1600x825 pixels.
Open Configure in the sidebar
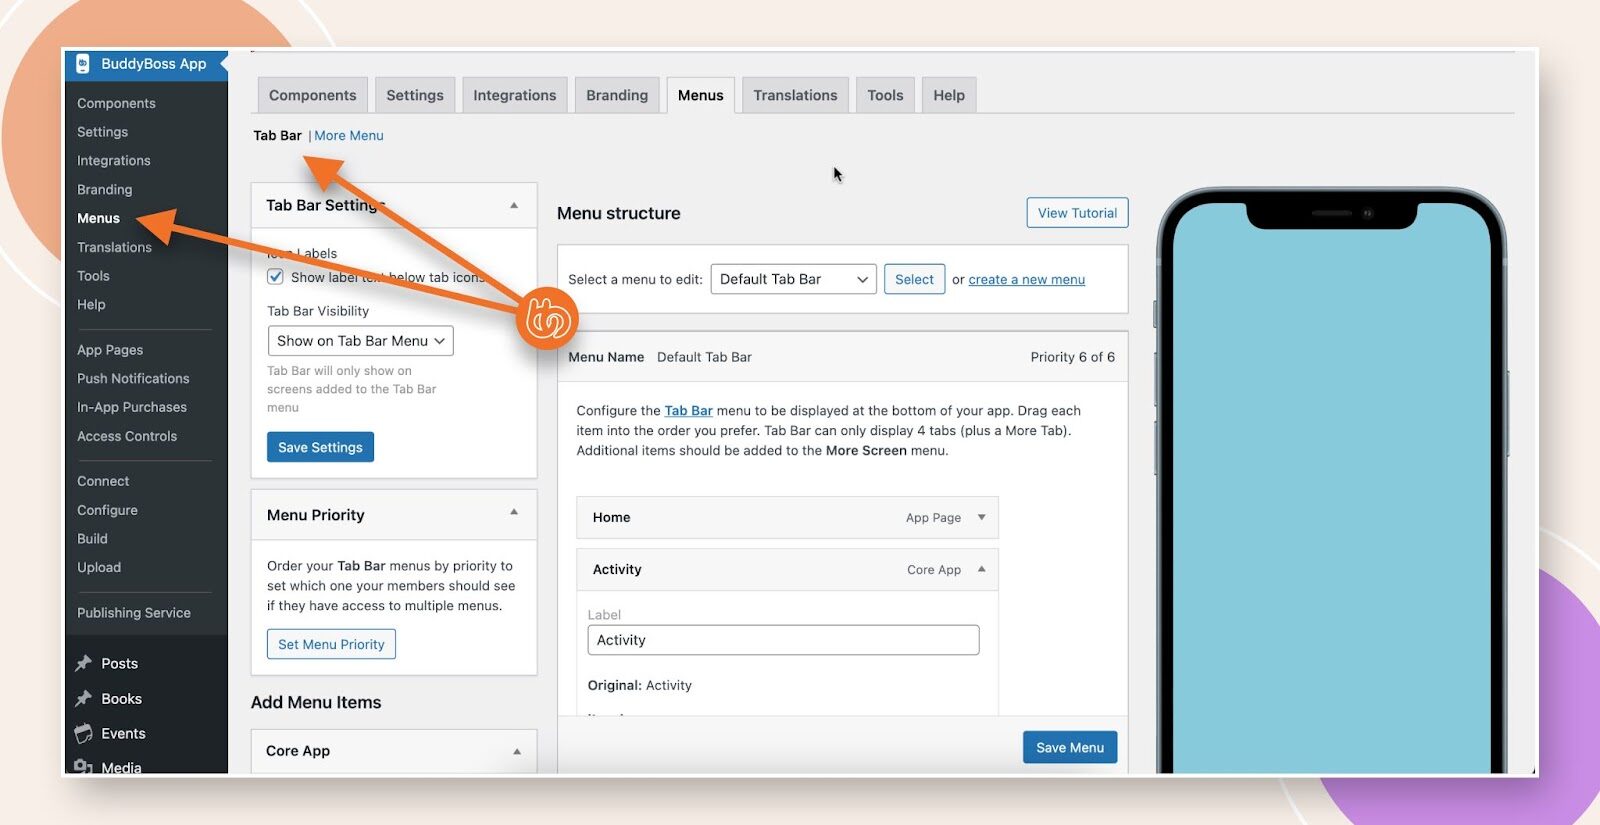[x=107, y=510]
